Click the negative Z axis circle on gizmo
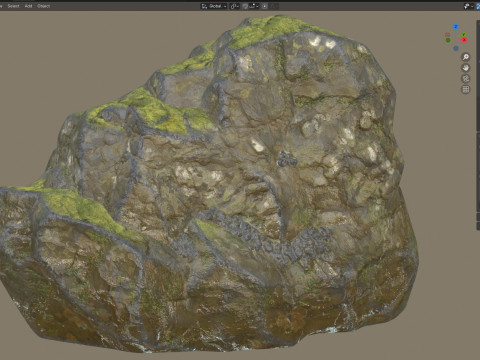Screen dimensions: 480x360 (456, 48)
